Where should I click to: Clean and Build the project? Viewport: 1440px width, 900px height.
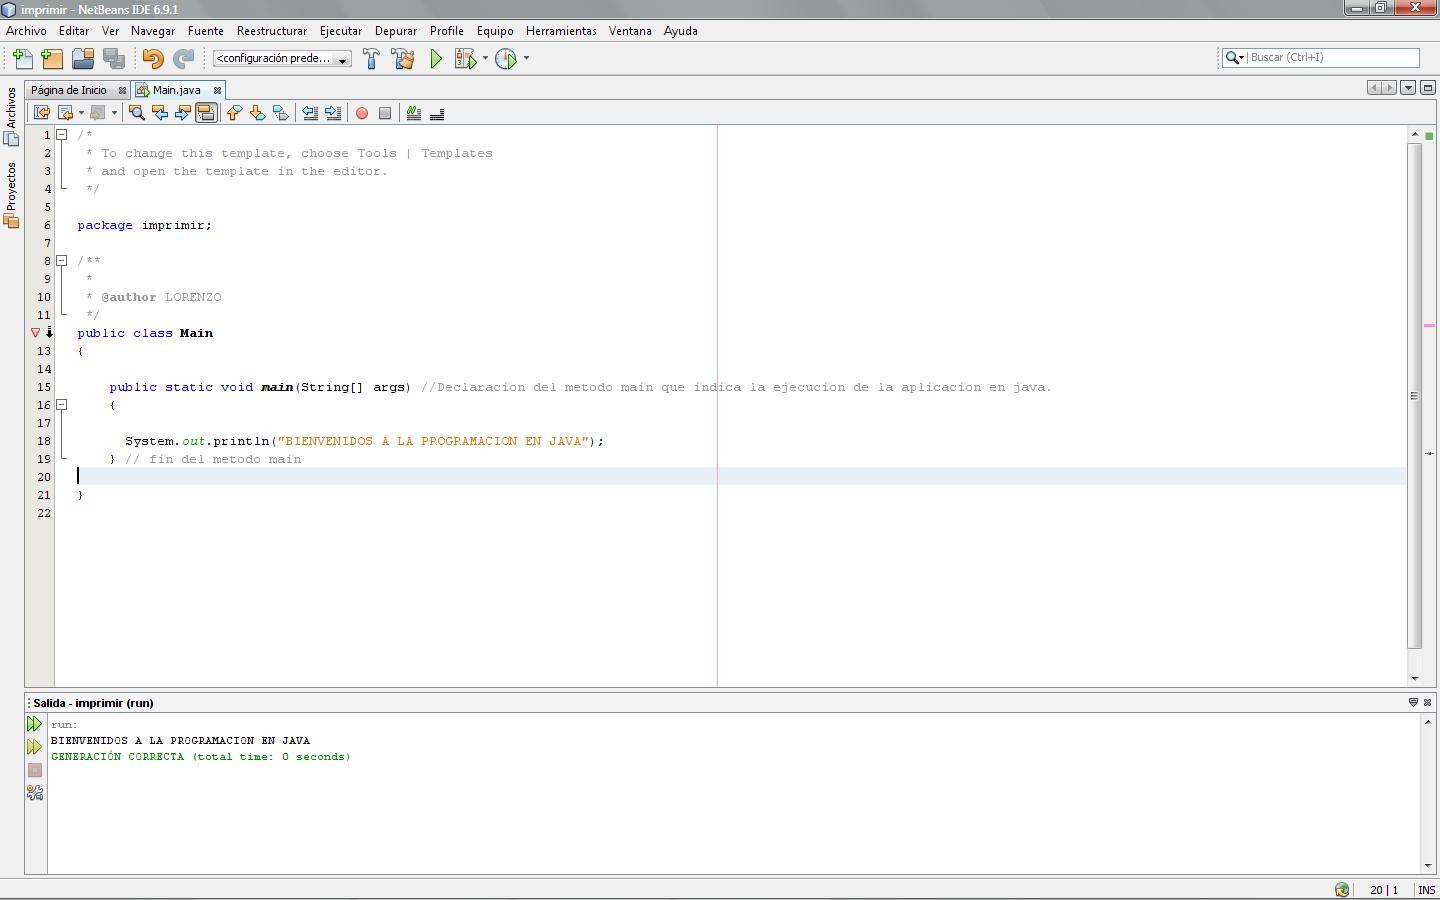pyautogui.click(x=402, y=58)
